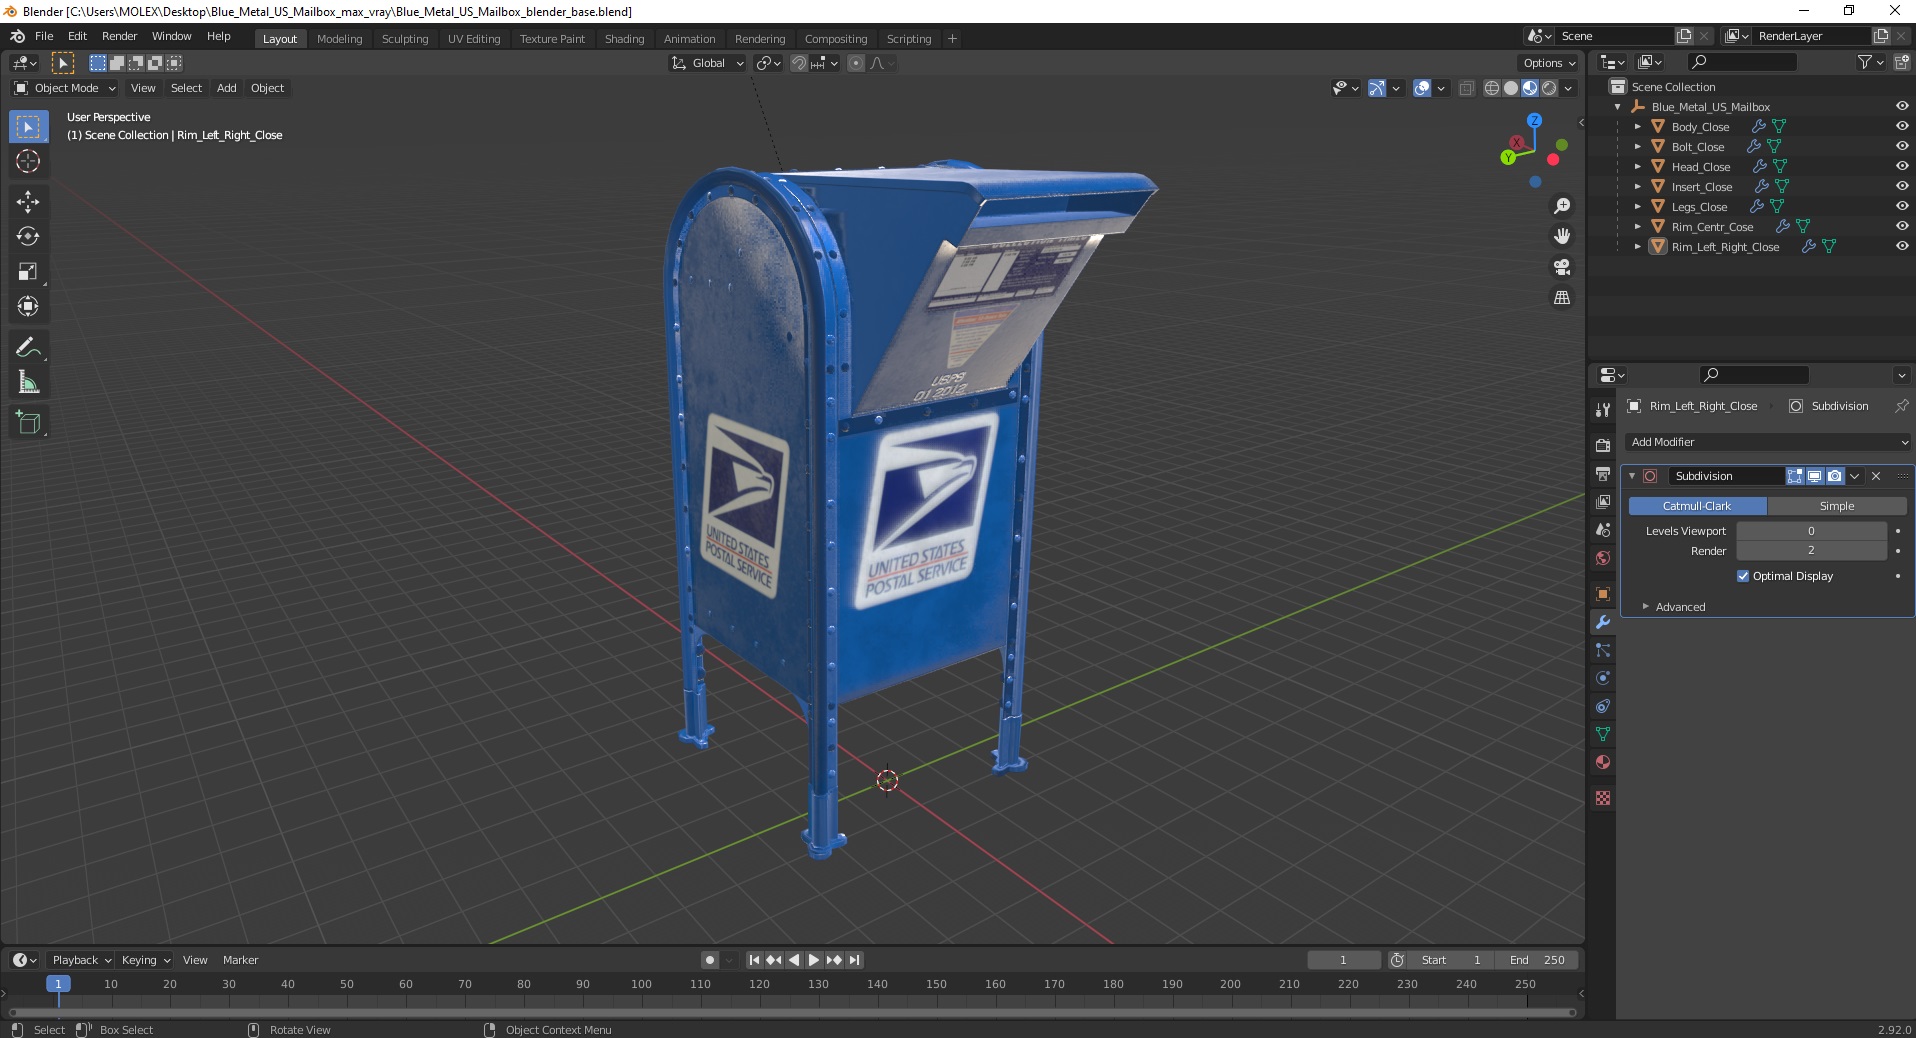The image size is (1916, 1038).
Task: Open World properties tab
Action: click(1603, 557)
